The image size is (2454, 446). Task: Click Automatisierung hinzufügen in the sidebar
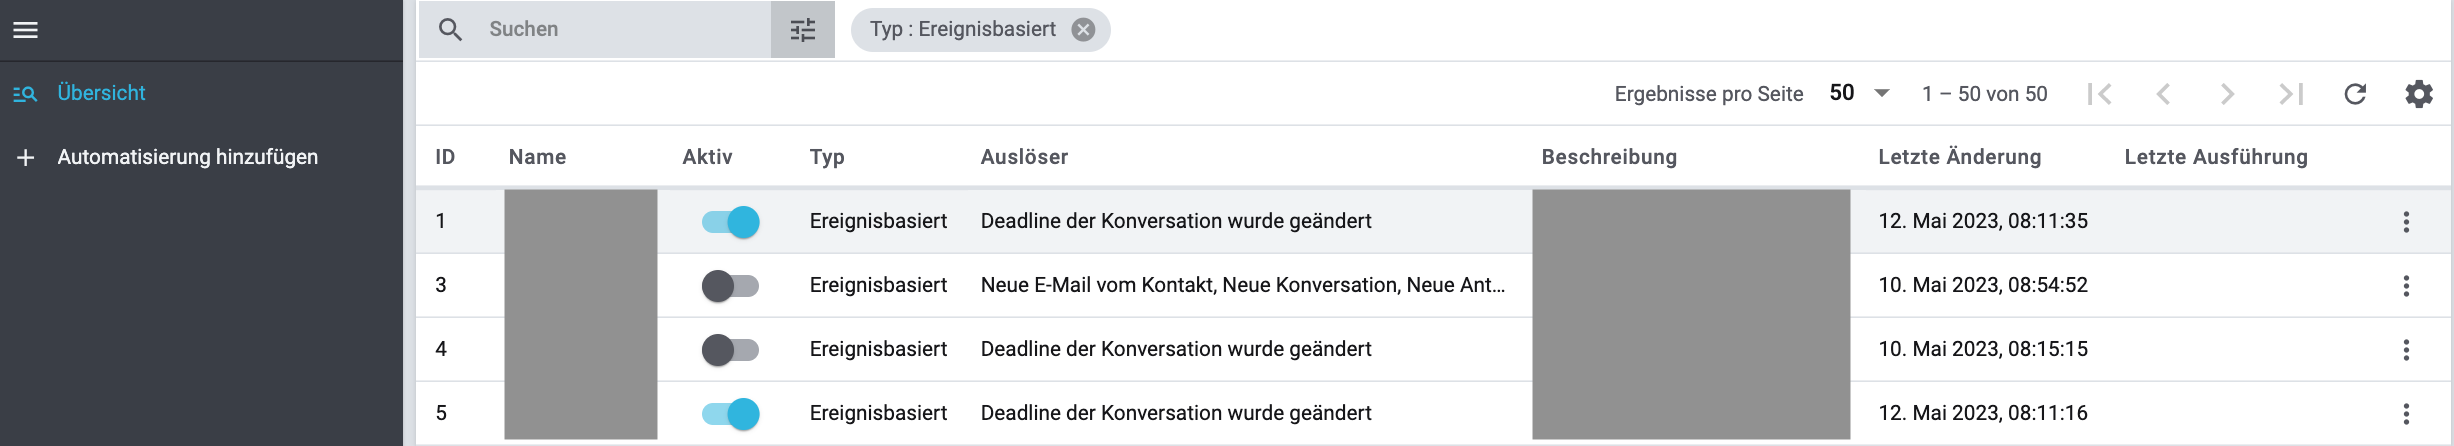(x=187, y=157)
